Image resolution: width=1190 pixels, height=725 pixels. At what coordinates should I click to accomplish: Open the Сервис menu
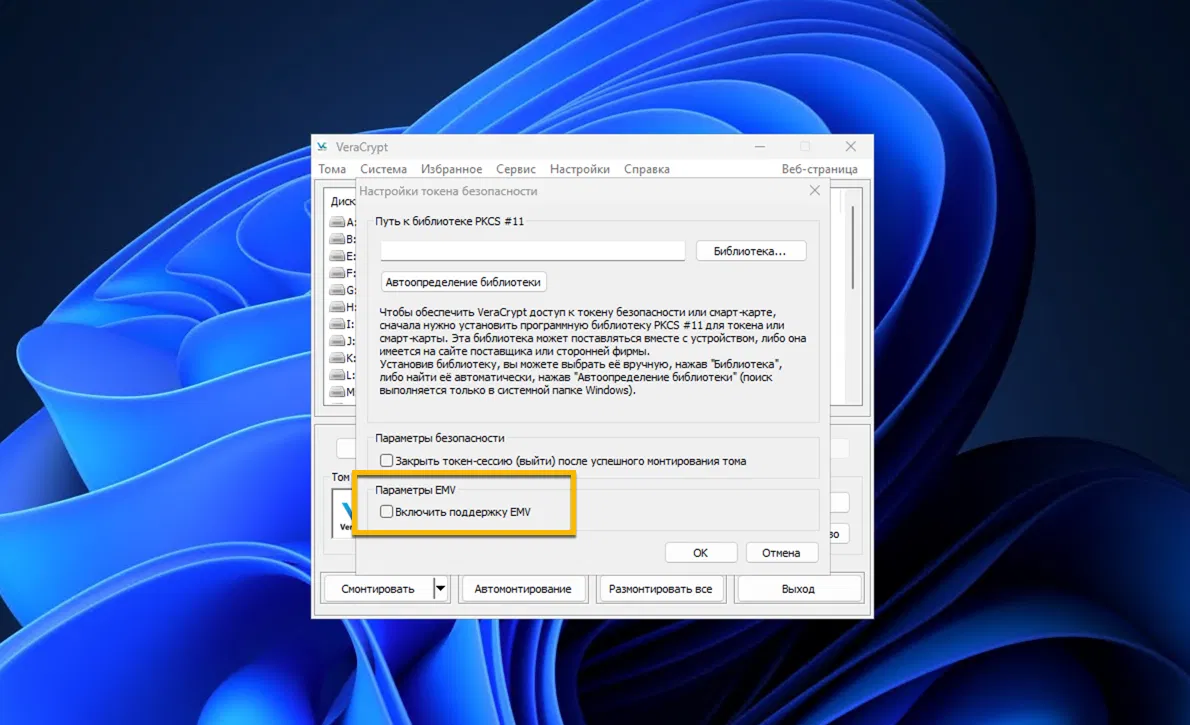515,169
